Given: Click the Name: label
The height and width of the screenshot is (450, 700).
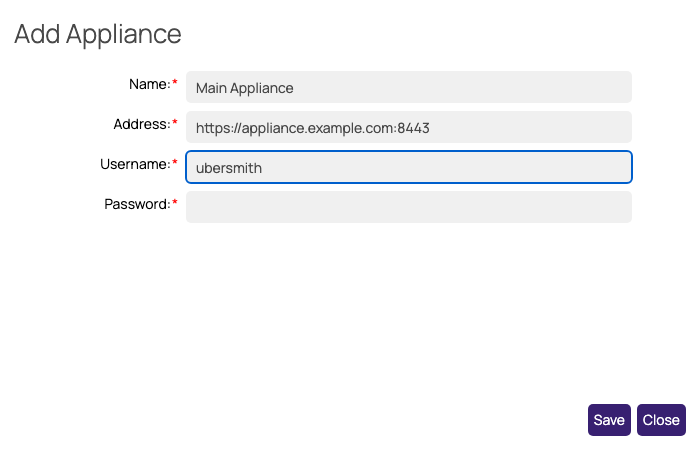Looking at the screenshot, I should coord(150,84).
